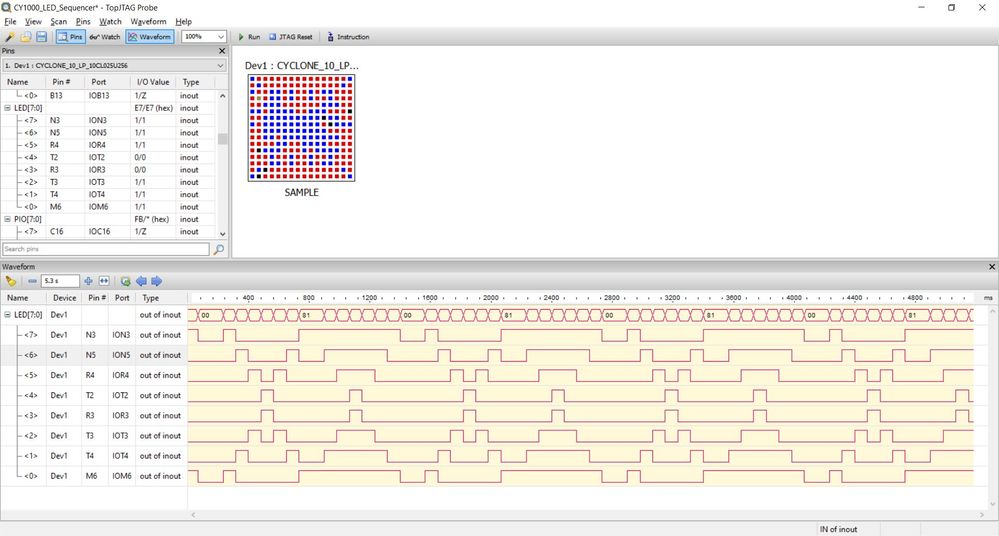Viewport: 999px width, 536px height.
Task: Open the Waveform menu in menu bar
Action: tap(148, 21)
